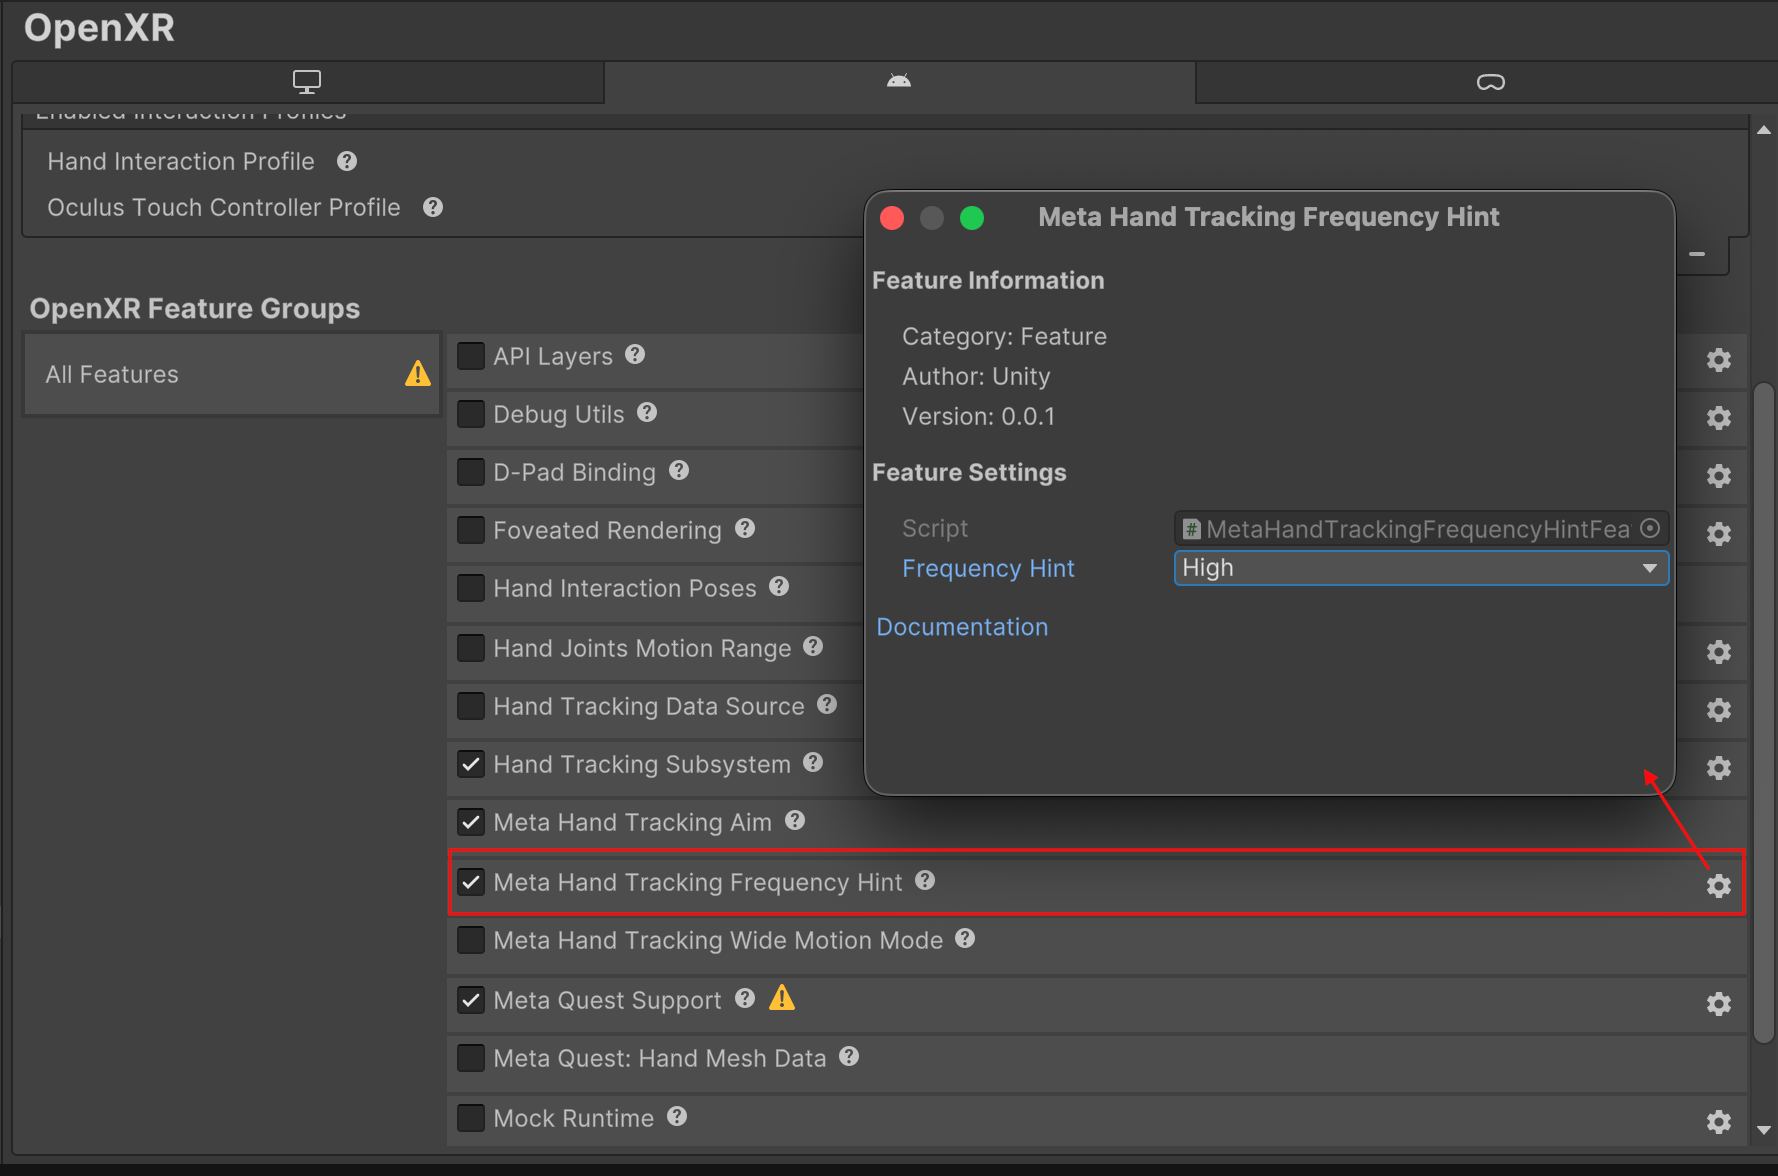Disable the Hand Tracking Subsystem checkbox

[471, 764]
